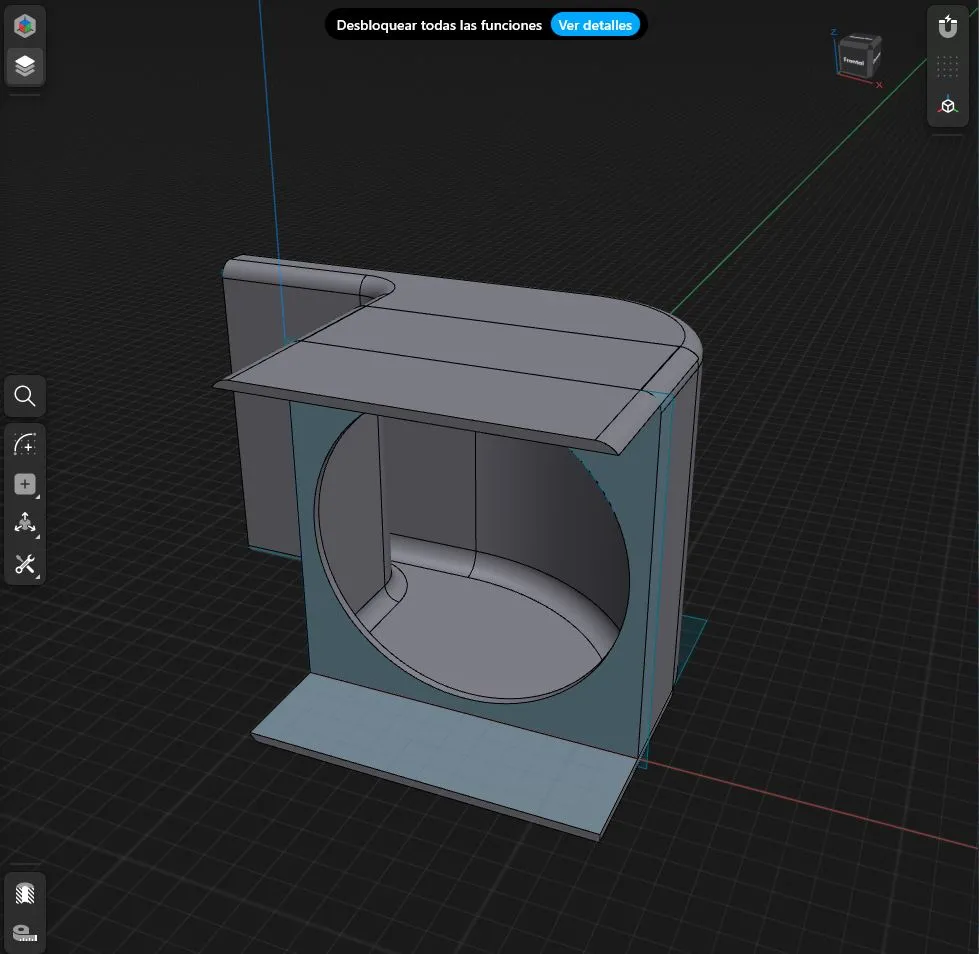Click the Frontal face of orientation cube
Viewport: 979px width, 954px height.
pyautogui.click(x=853, y=62)
